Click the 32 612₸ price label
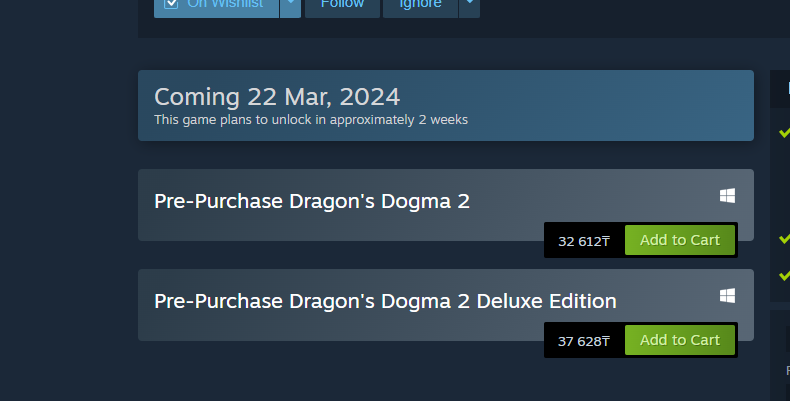 (x=584, y=241)
